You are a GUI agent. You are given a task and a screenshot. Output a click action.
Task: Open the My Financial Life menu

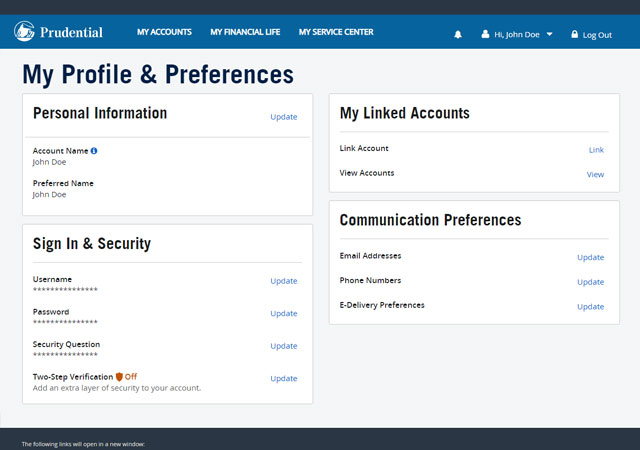(x=245, y=32)
